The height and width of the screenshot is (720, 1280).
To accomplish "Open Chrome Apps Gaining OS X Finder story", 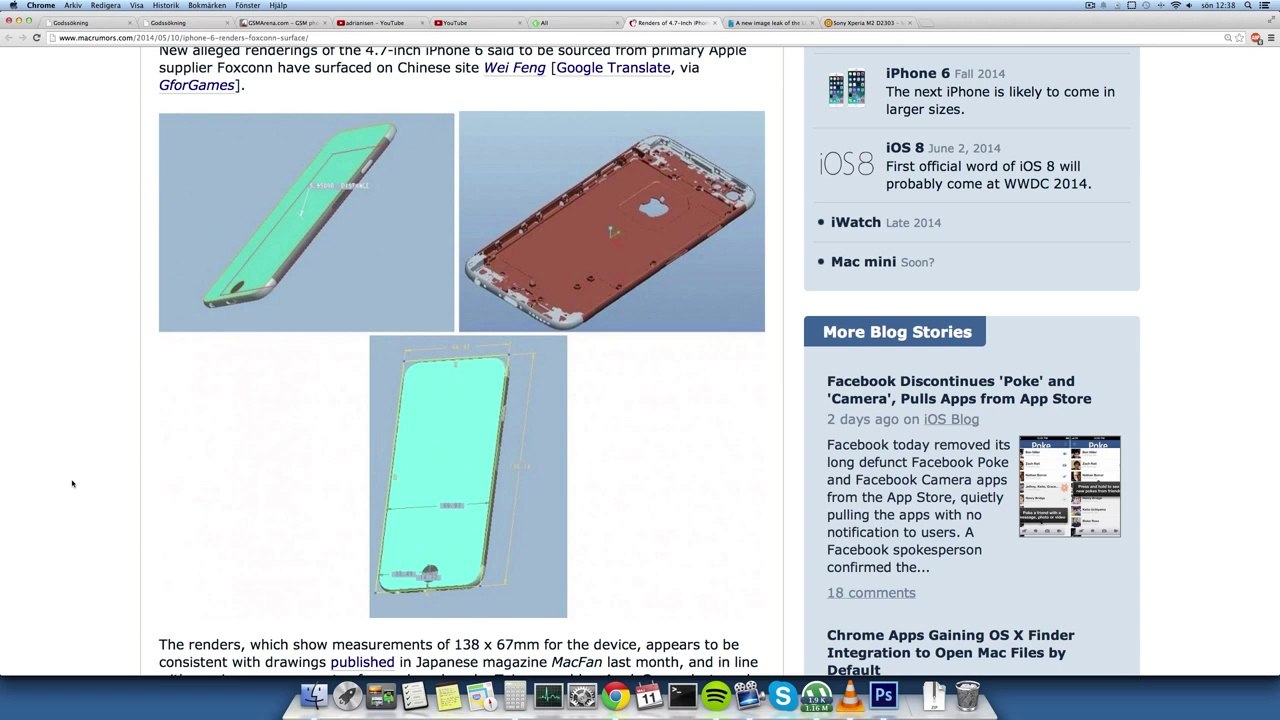I will pos(951,652).
